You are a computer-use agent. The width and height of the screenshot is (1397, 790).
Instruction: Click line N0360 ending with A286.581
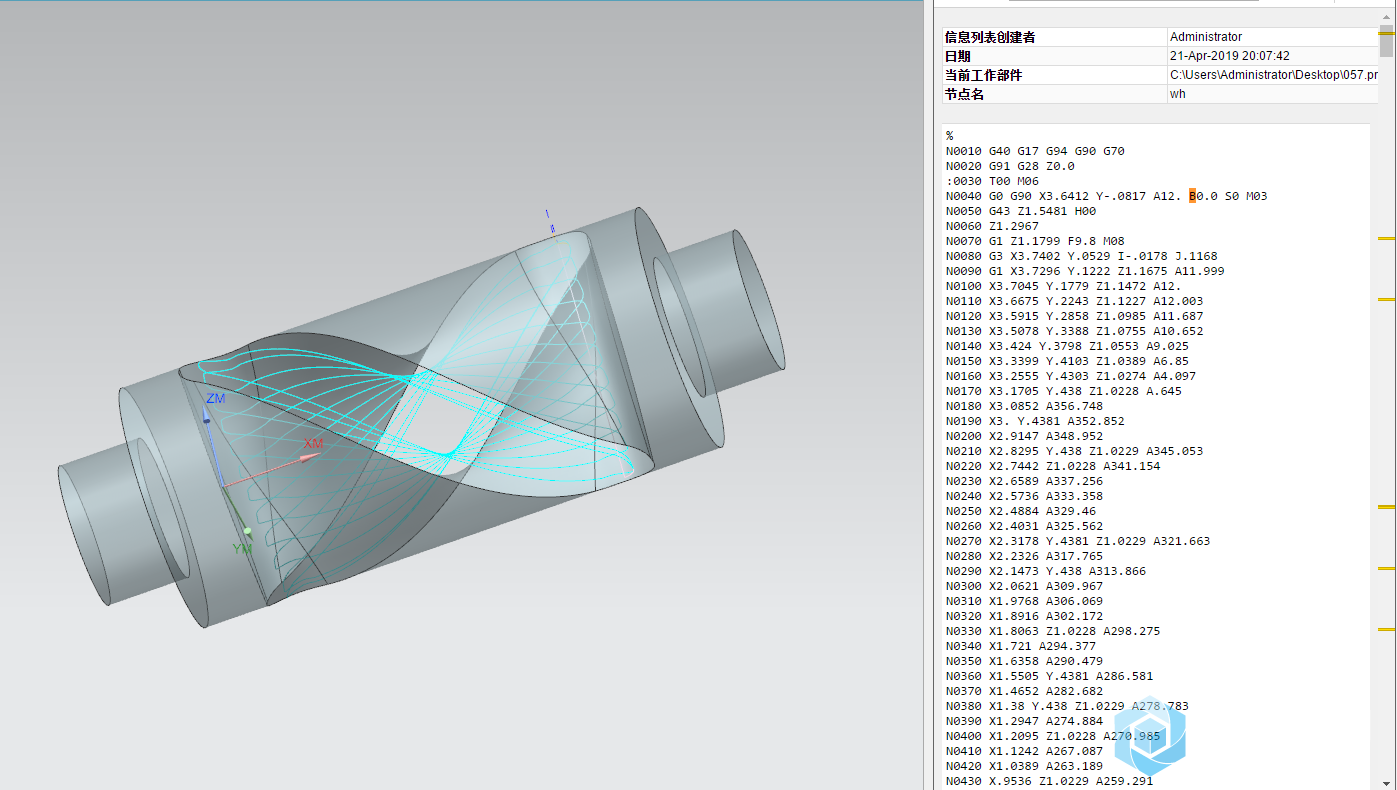tap(1049, 676)
